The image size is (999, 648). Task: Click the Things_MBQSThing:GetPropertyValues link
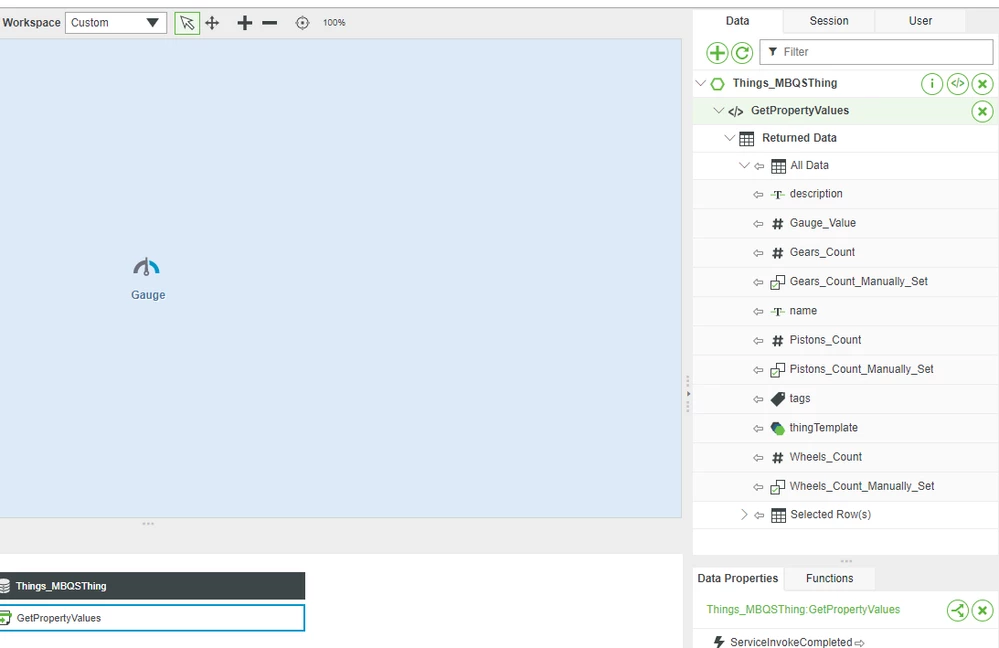tap(803, 610)
